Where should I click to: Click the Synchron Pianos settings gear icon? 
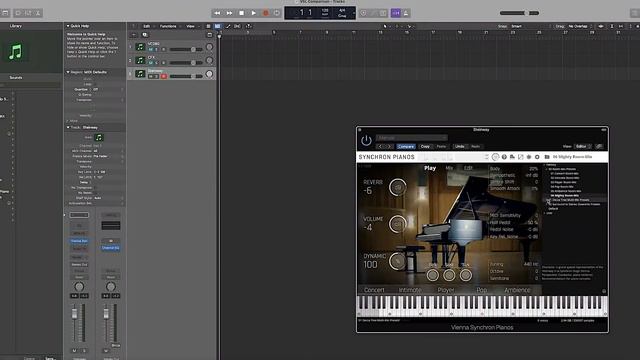click(x=537, y=157)
